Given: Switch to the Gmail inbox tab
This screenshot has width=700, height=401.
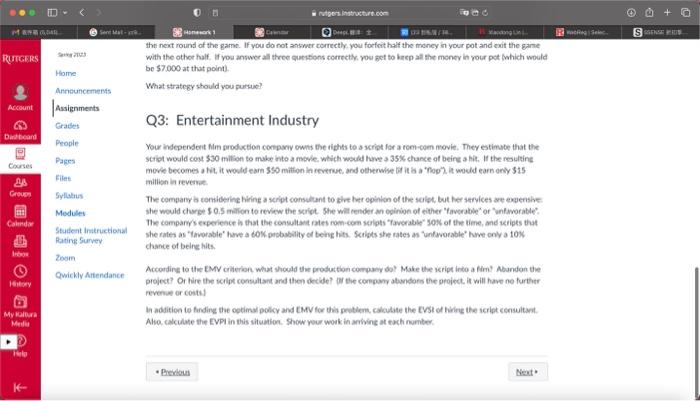Looking at the screenshot, I should coord(38,32).
